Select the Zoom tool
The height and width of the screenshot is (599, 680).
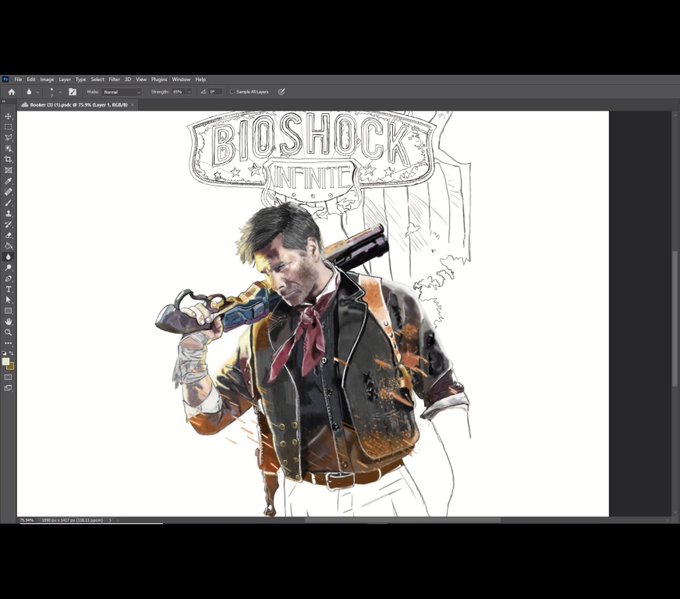pyautogui.click(x=8, y=333)
